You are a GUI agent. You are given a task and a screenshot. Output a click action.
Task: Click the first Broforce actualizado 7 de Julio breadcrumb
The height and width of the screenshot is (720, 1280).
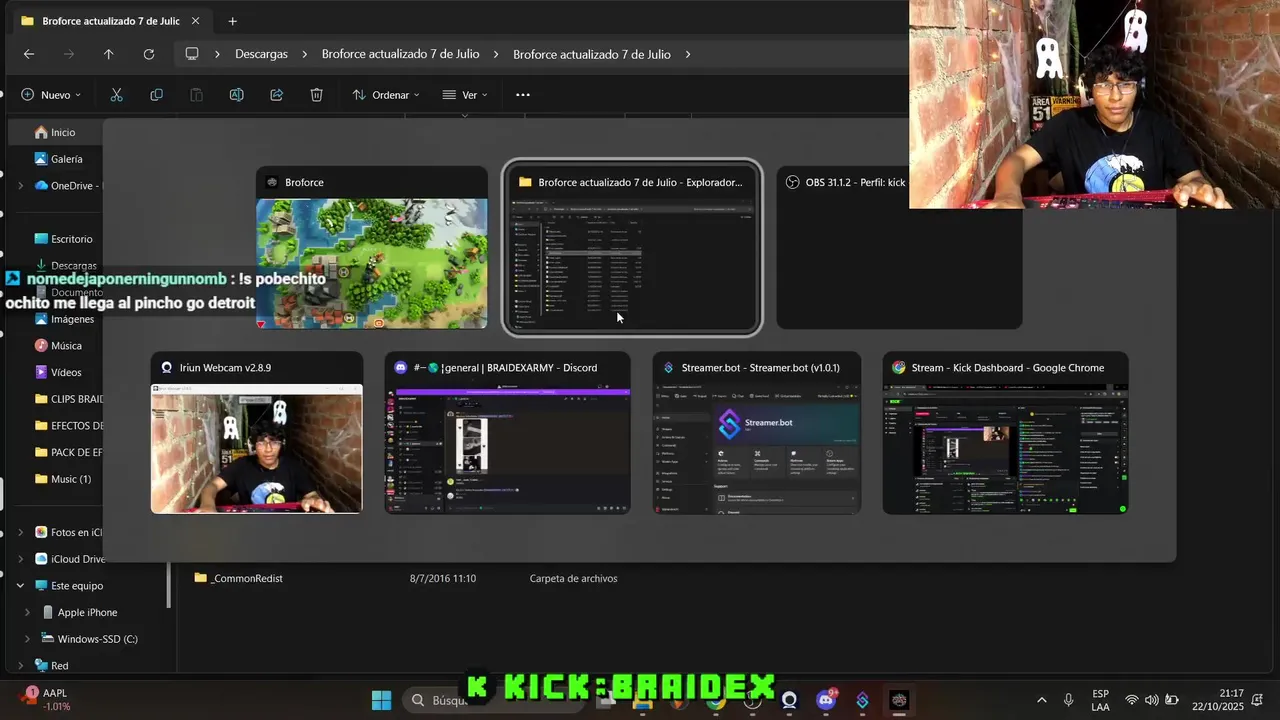(400, 54)
